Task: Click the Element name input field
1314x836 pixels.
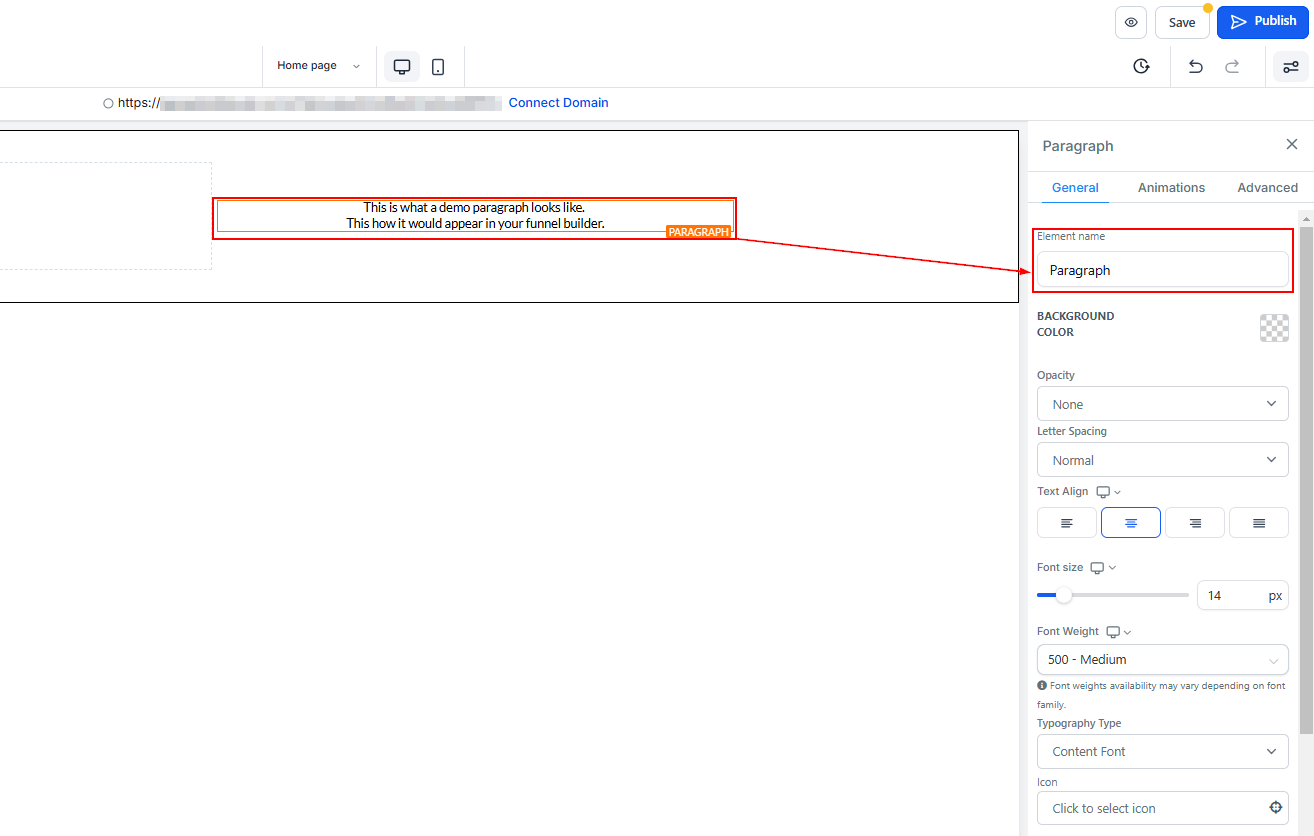Action: pos(1162,270)
